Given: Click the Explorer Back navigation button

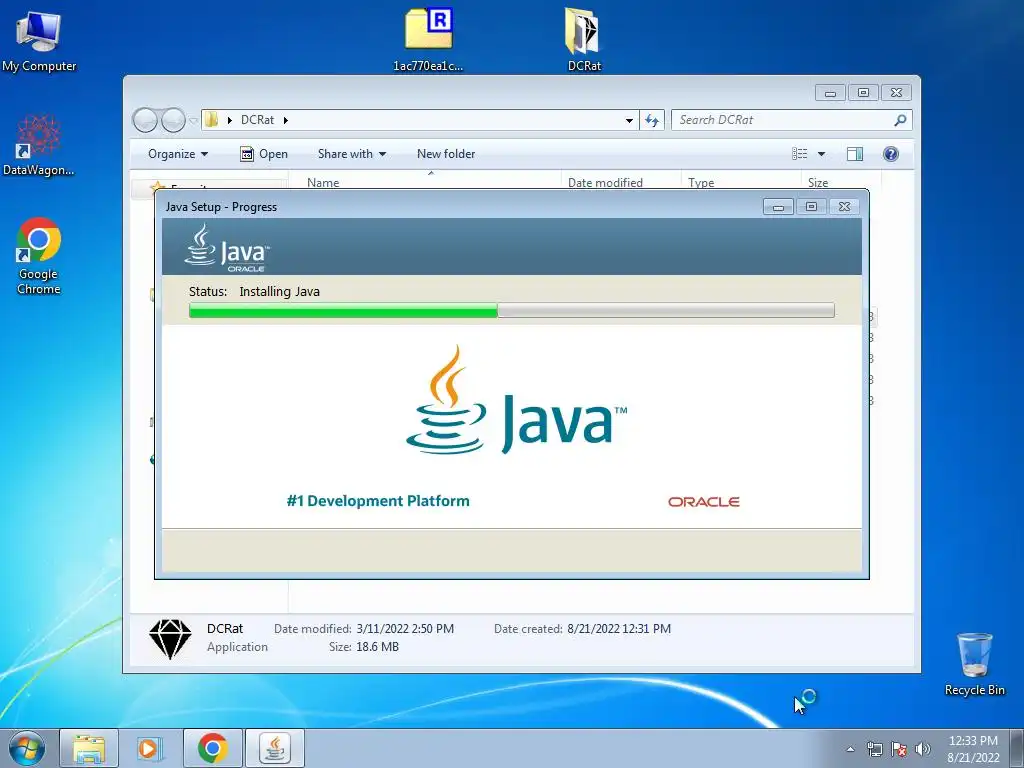Looking at the screenshot, I should [145, 120].
